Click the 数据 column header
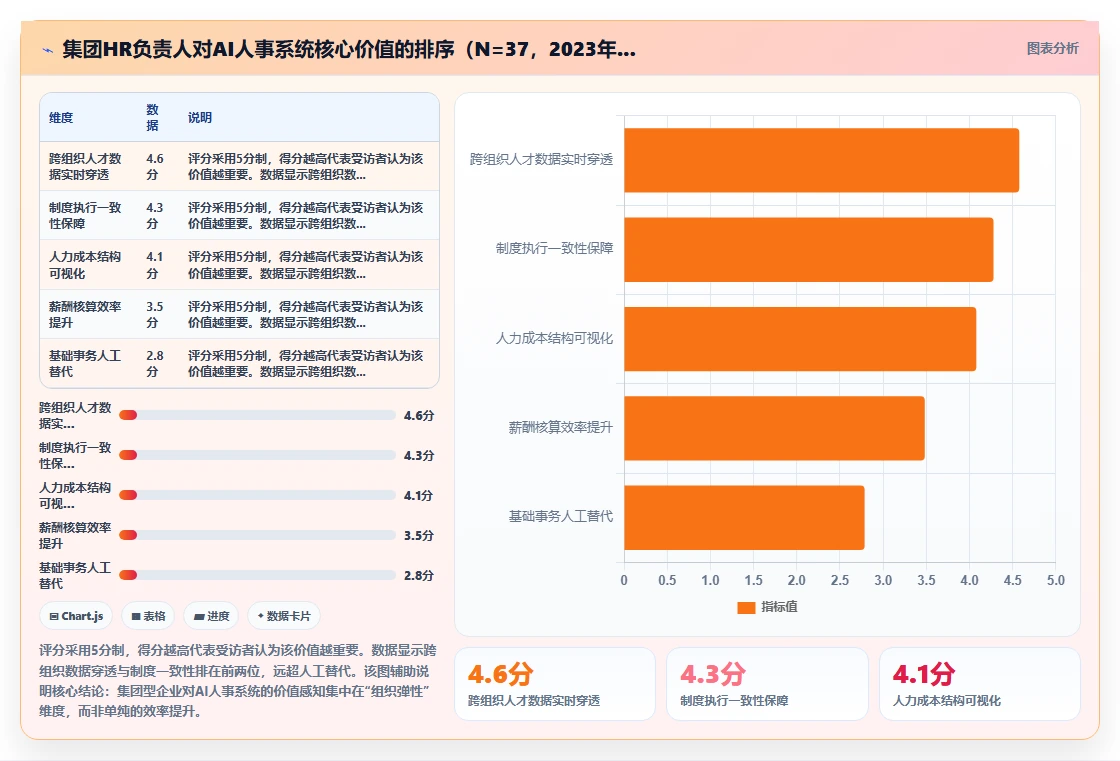Screen dimensions: 1120x761 point(158,117)
